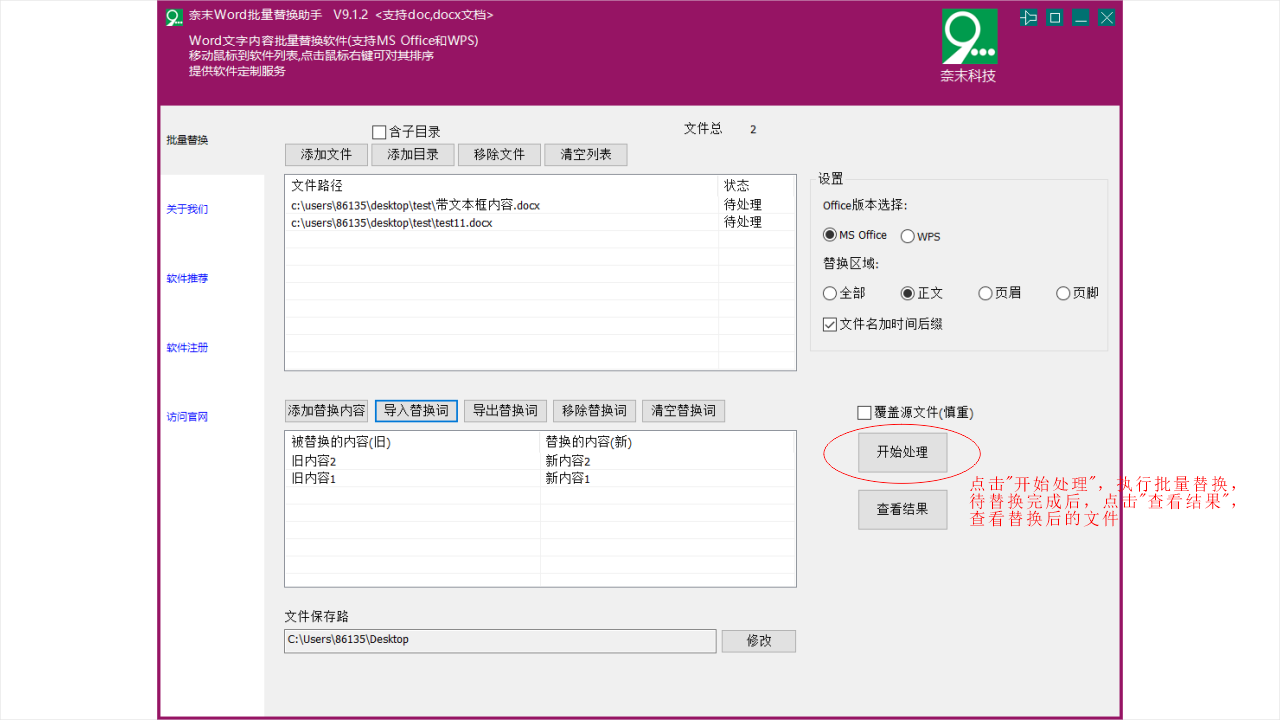Choose 全部 as replace region
The height and width of the screenshot is (720, 1280).
tap(829, 293)
